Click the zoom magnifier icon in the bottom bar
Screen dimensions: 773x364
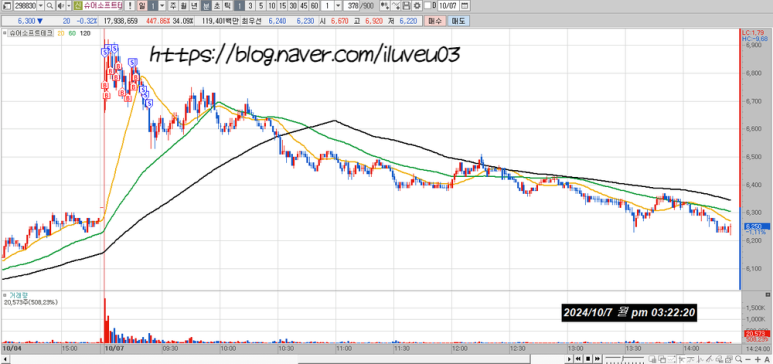point(738,359)
